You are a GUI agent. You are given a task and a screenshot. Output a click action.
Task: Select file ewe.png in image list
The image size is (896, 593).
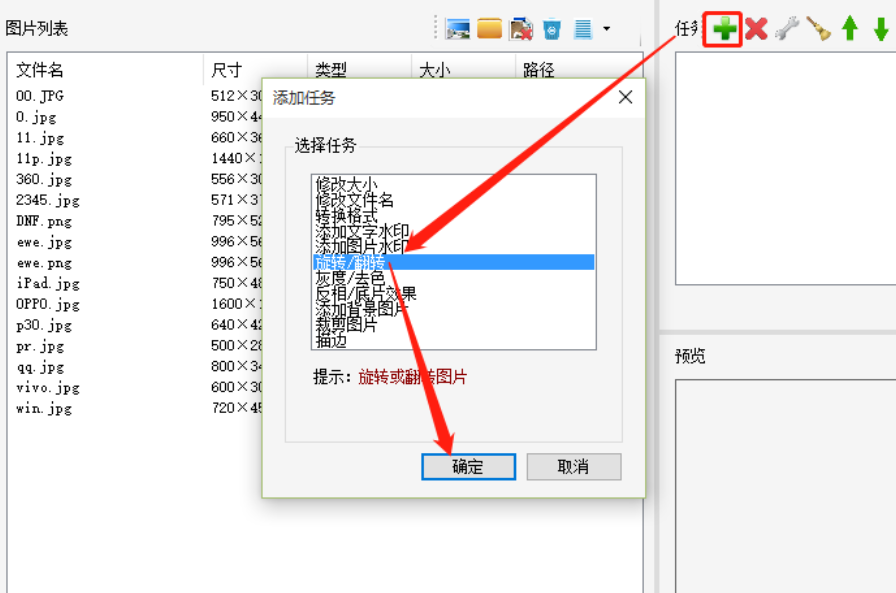(x=44, y=263)
